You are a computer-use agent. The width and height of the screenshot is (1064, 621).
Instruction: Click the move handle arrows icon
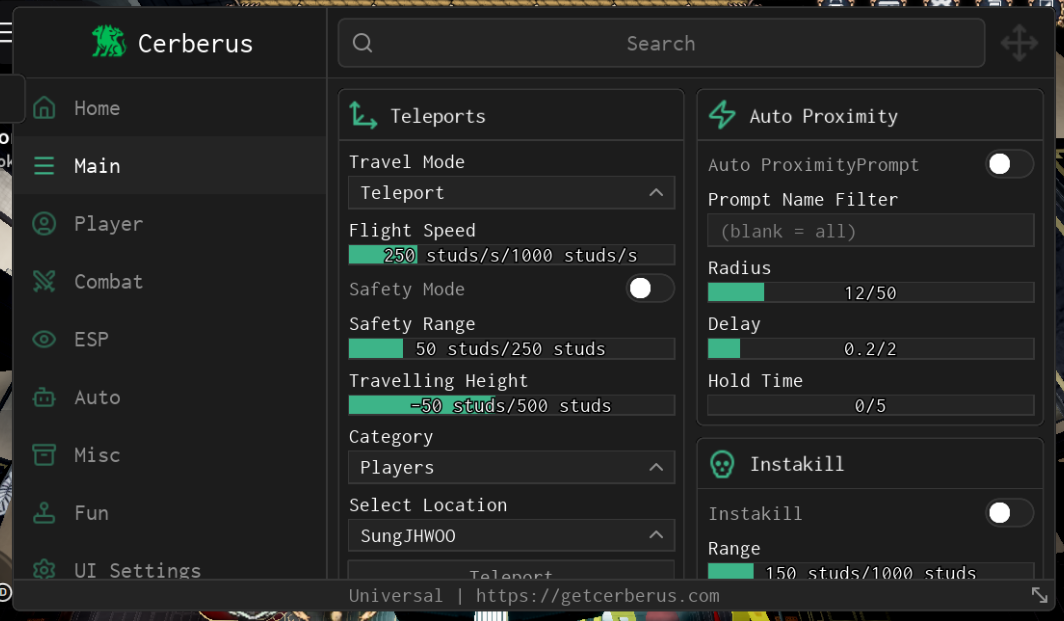pos(1019,43)
